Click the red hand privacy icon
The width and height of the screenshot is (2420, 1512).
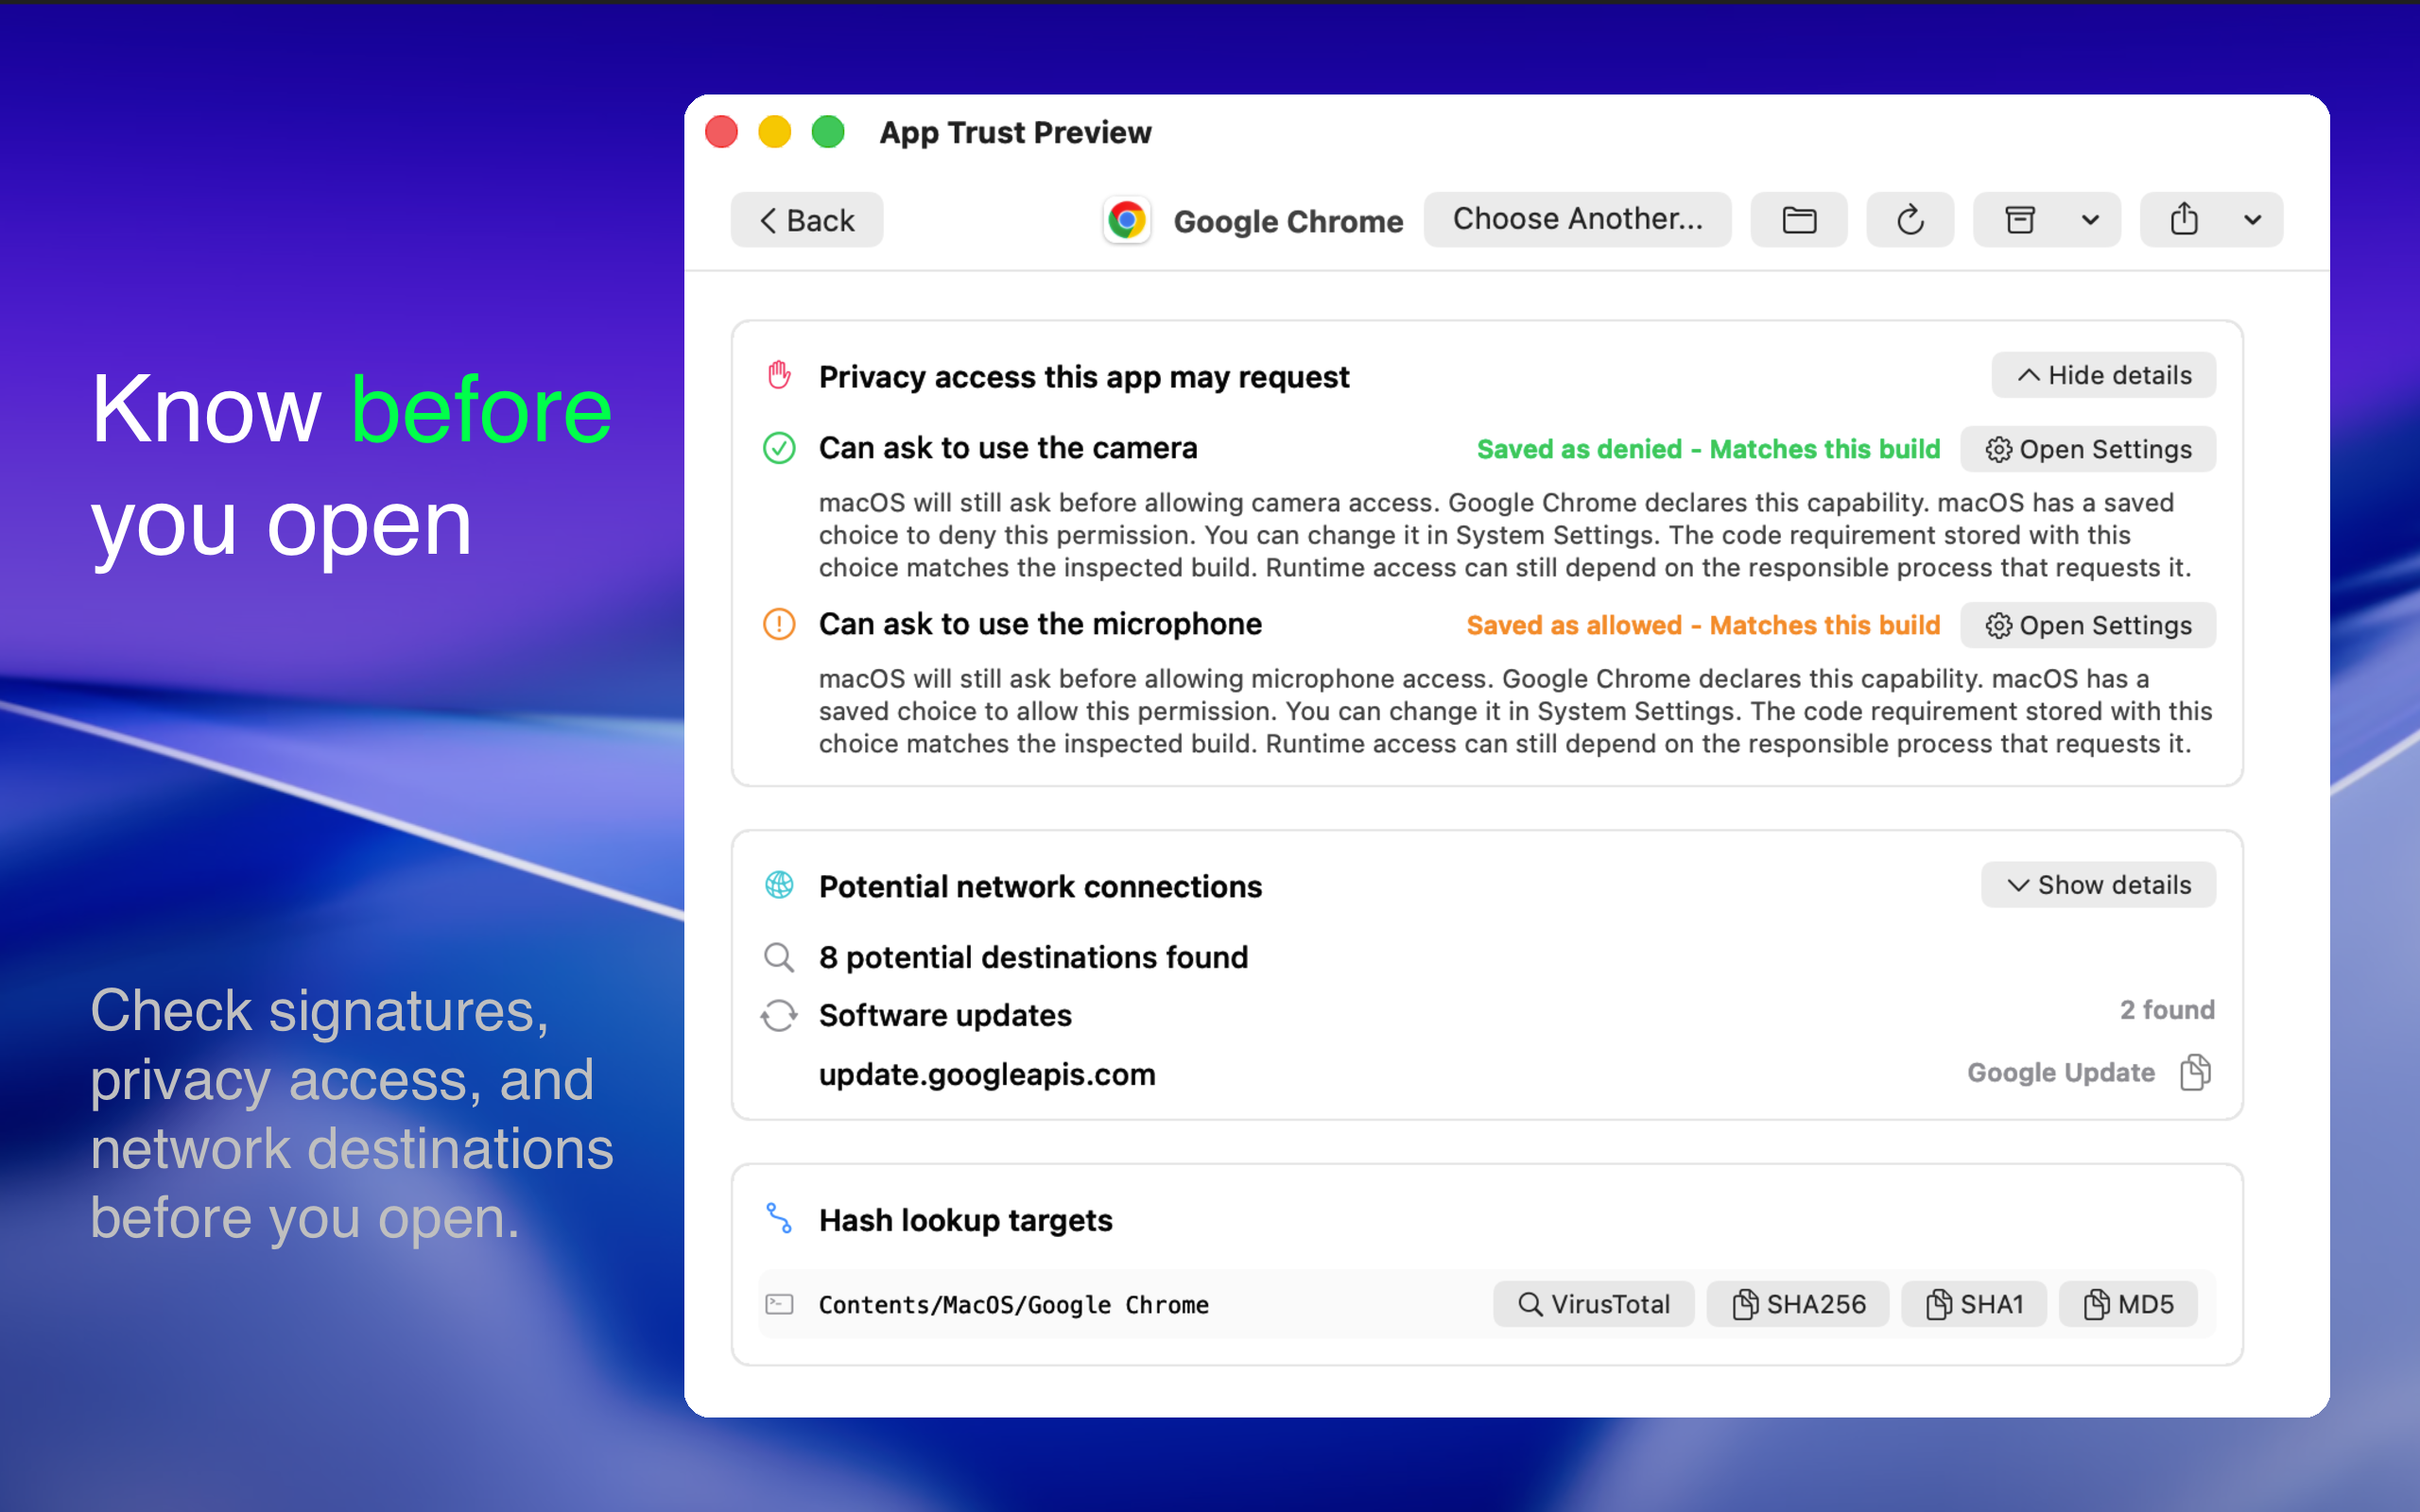(x=779, y=376)
